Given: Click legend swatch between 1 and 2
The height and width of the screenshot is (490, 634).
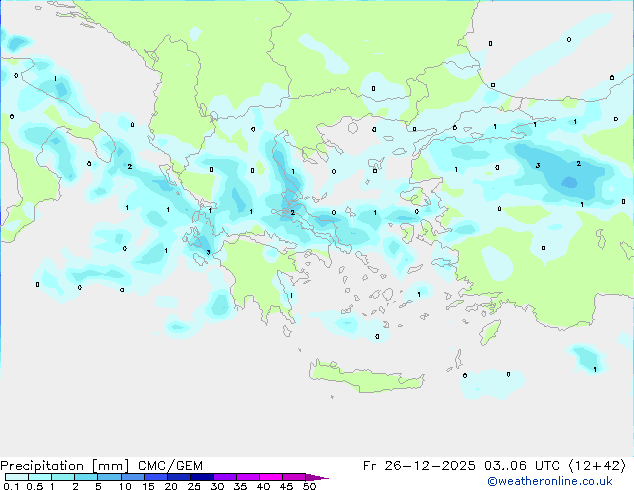Looking at the screenshot, I should click(x=63, y=477).
